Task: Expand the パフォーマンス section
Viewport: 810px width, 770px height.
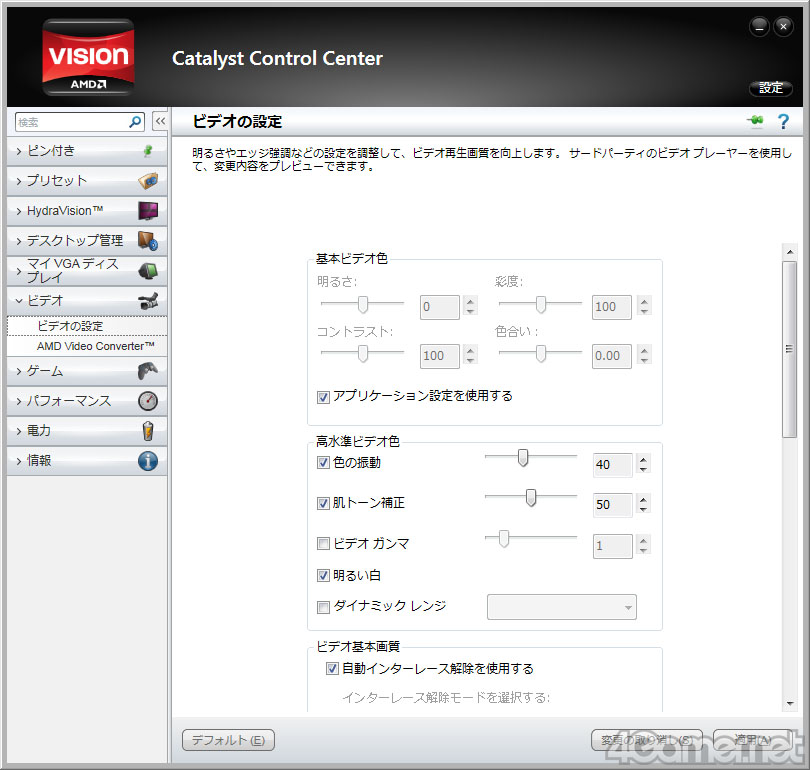Action: click(x=87, y=401)
